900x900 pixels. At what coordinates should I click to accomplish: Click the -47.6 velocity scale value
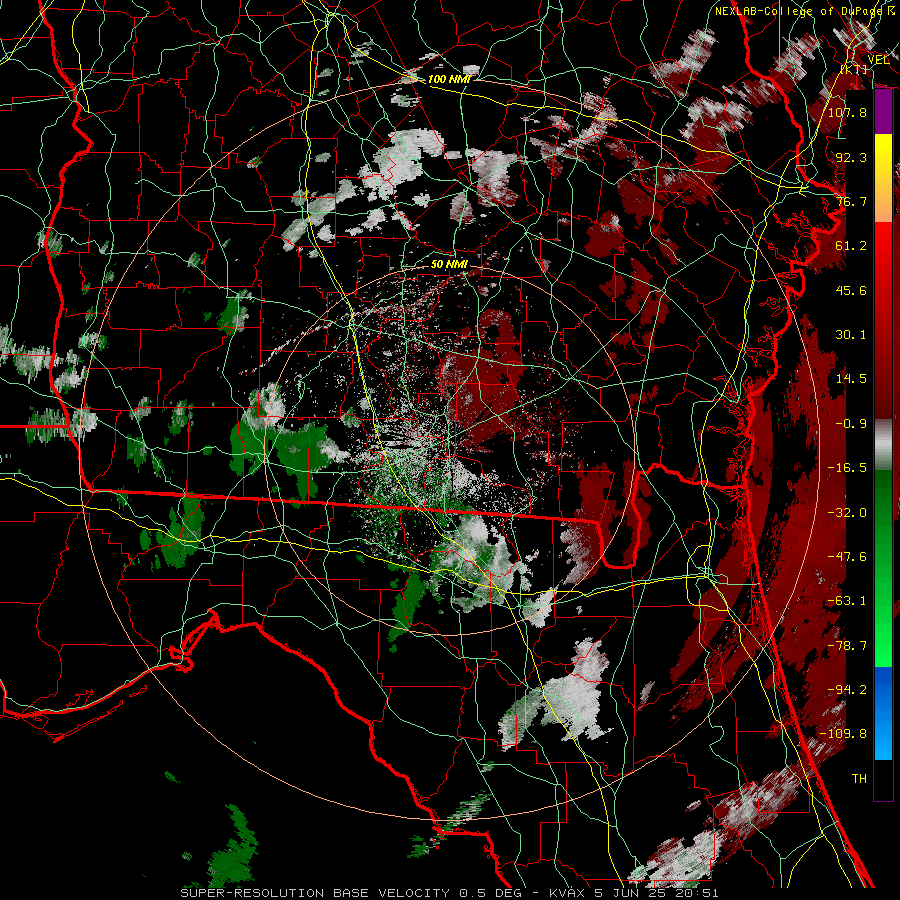(847, 557)
